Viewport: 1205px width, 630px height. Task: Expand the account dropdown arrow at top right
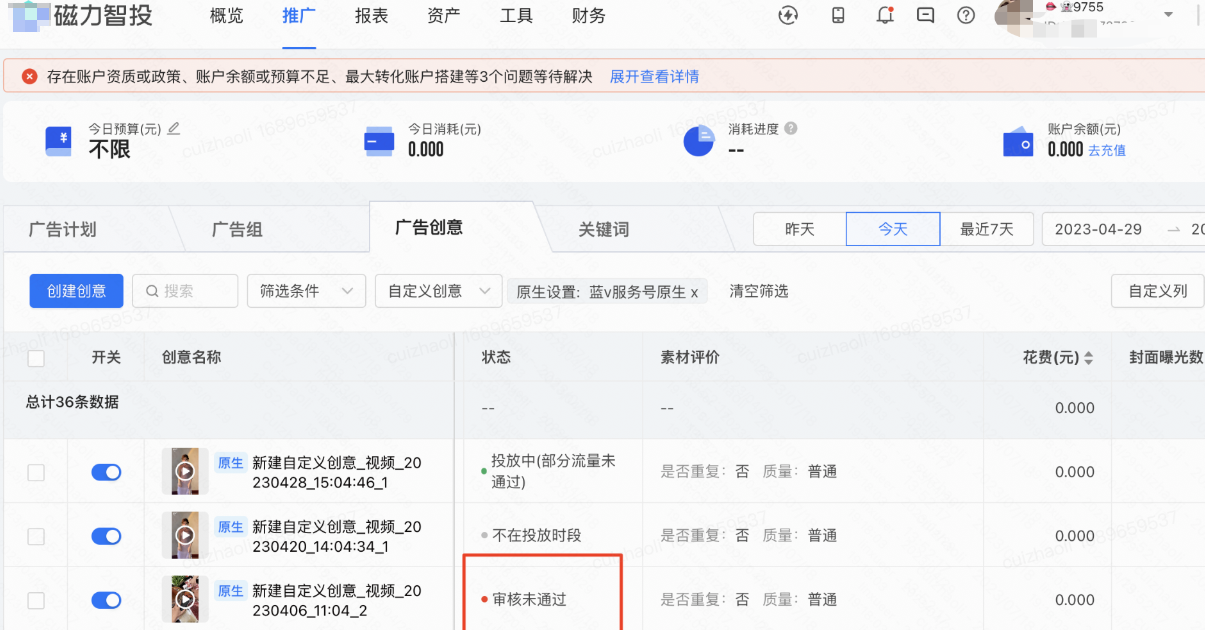click(1168, 16)
